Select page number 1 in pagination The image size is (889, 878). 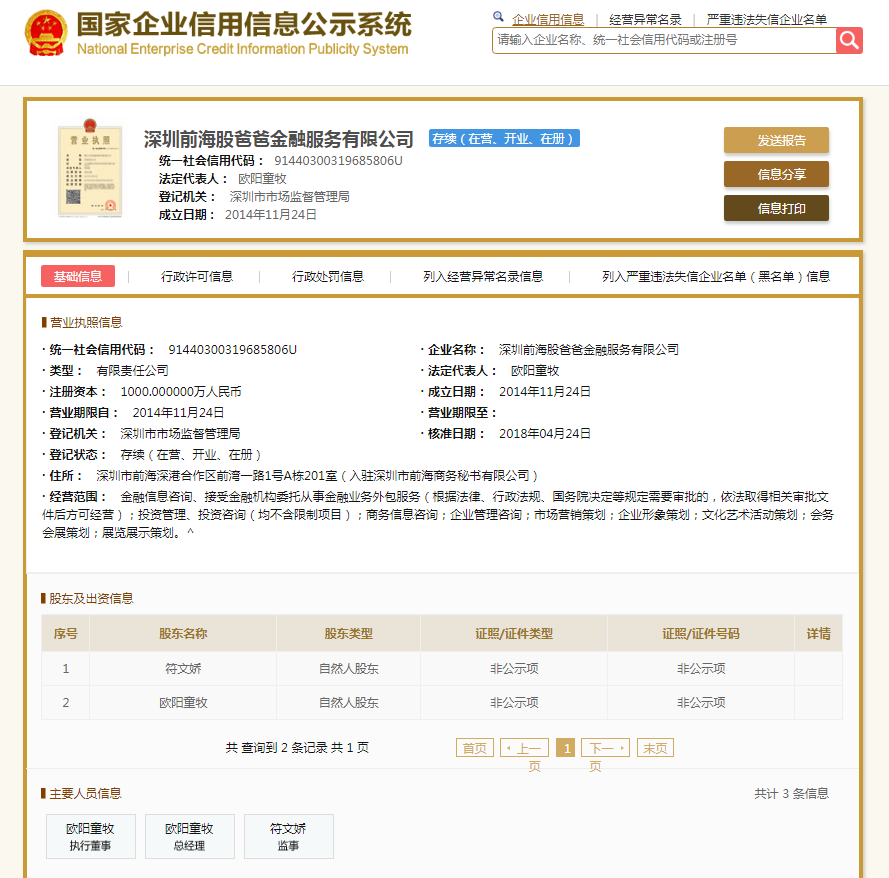[x=565, y=748]
